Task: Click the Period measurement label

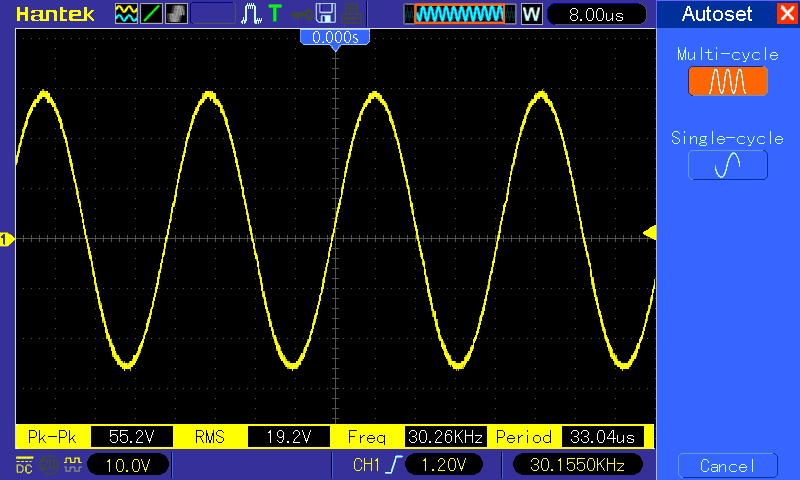Action: (x=524, y=437)
